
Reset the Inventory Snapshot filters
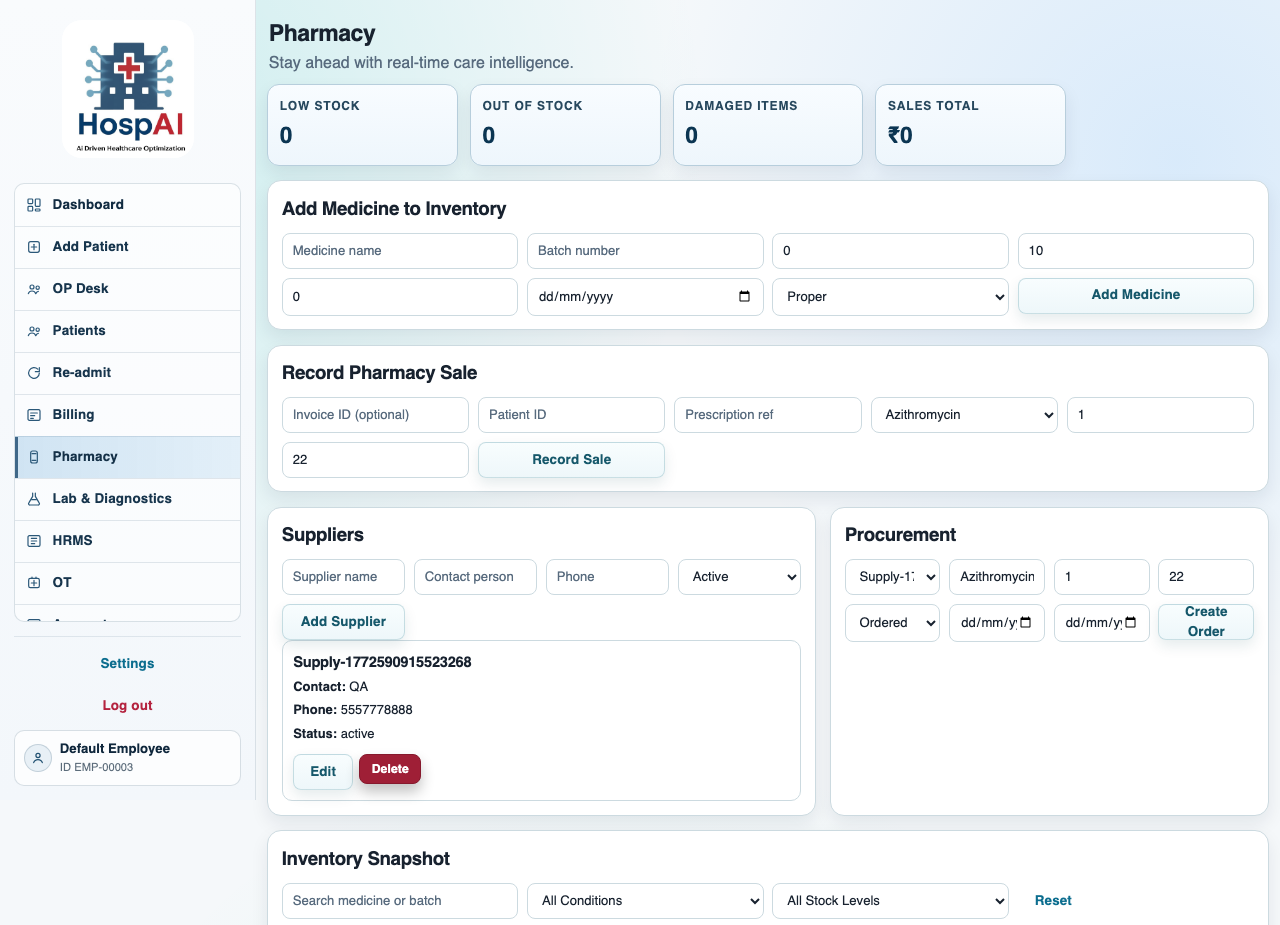coord(1053,900)
